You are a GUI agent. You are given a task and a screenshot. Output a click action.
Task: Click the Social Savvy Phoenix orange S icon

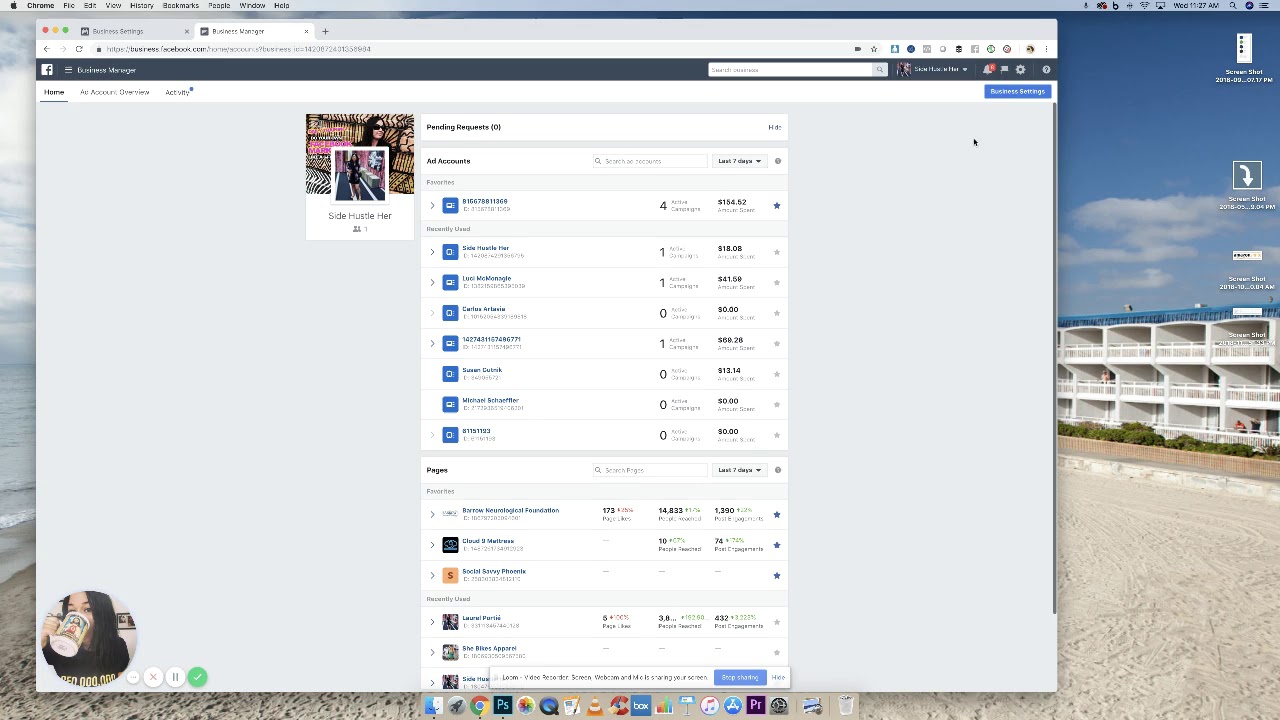450,575
